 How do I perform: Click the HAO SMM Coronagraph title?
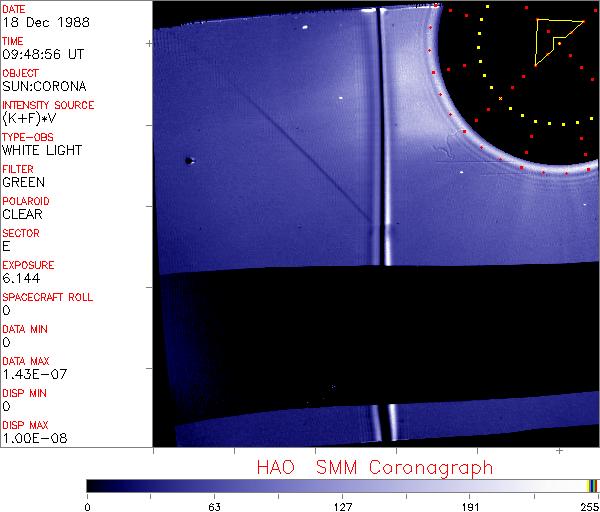(374, 467)
